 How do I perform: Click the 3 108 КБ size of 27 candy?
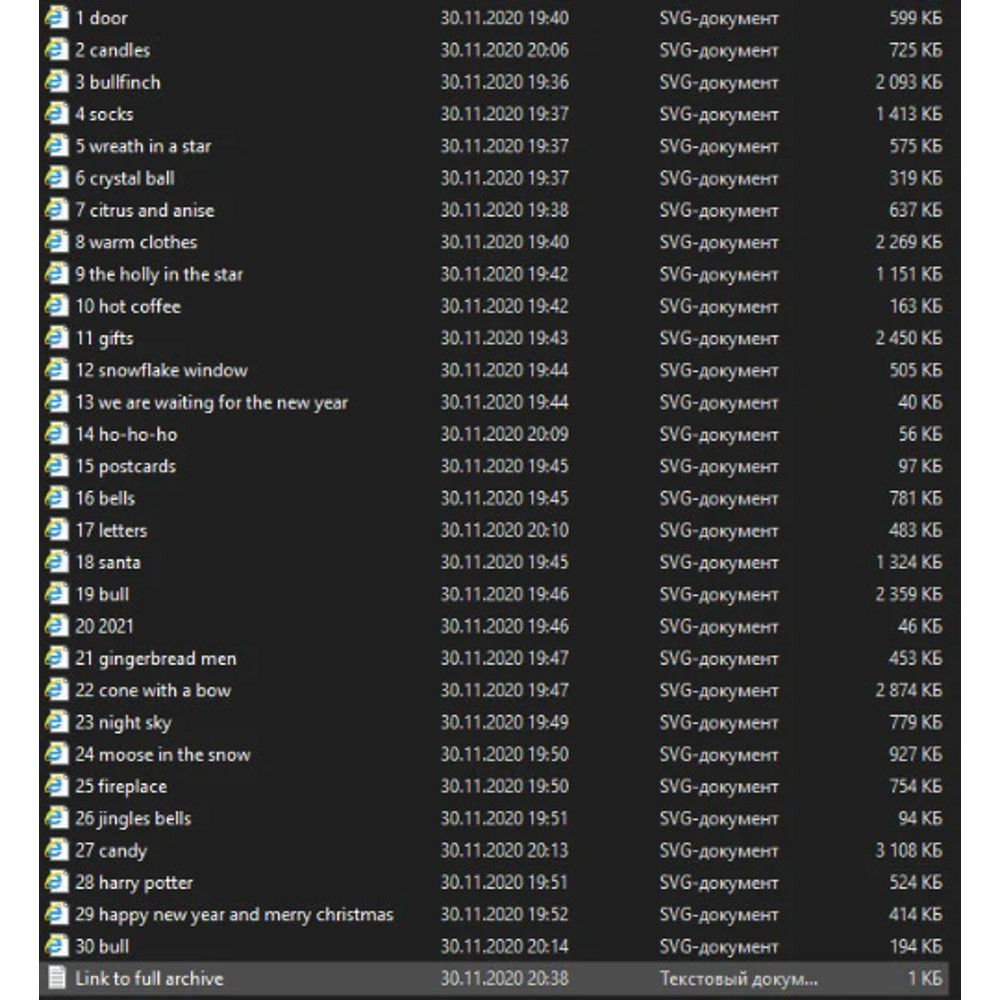pyautogui.click(x=908, y=850)
